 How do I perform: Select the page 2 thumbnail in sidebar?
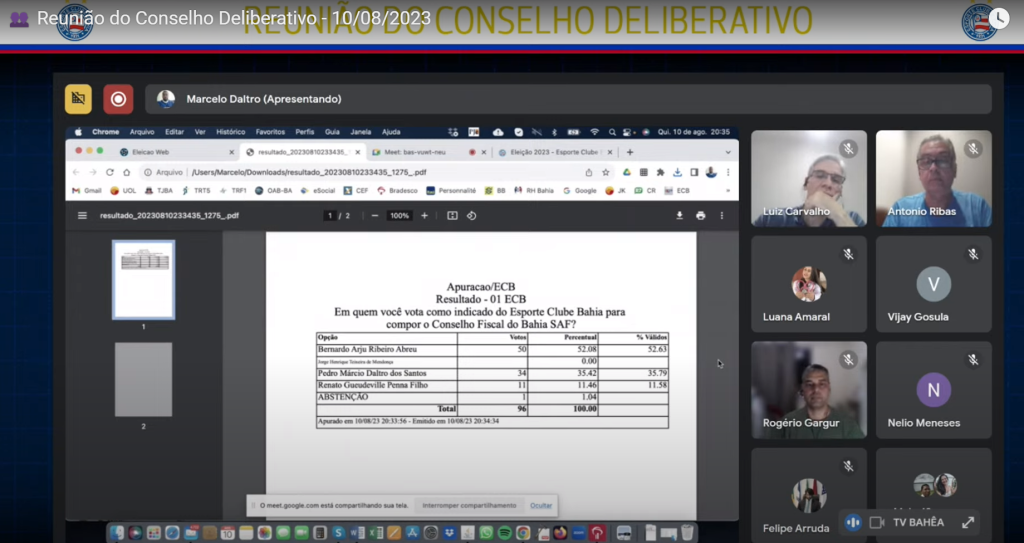[143, 379]
